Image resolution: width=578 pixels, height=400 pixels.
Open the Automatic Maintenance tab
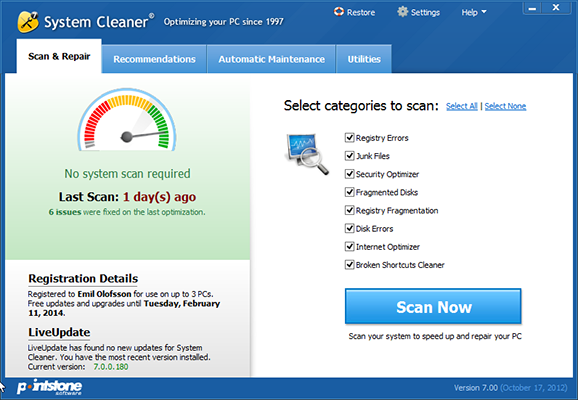pyautogui.click(x=271, y=59)
